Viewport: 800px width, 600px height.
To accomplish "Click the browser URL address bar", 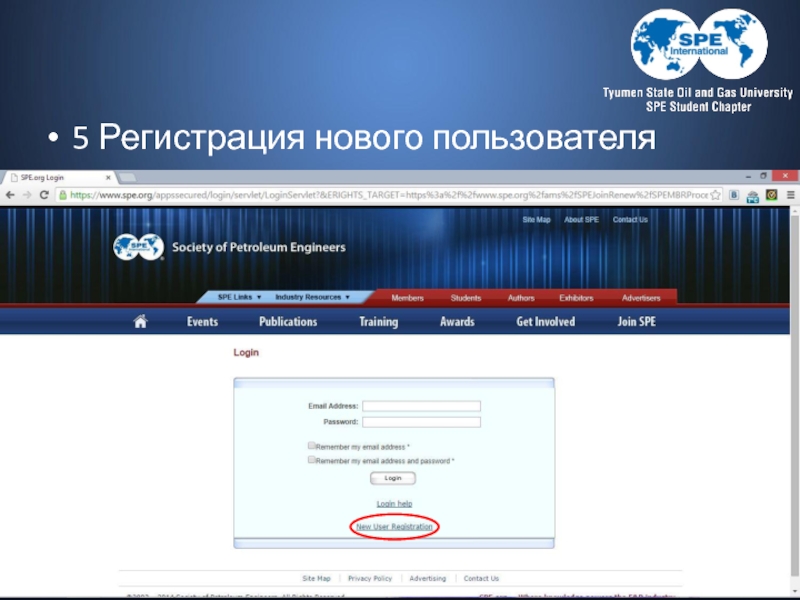I will click(x=388, y=195).
